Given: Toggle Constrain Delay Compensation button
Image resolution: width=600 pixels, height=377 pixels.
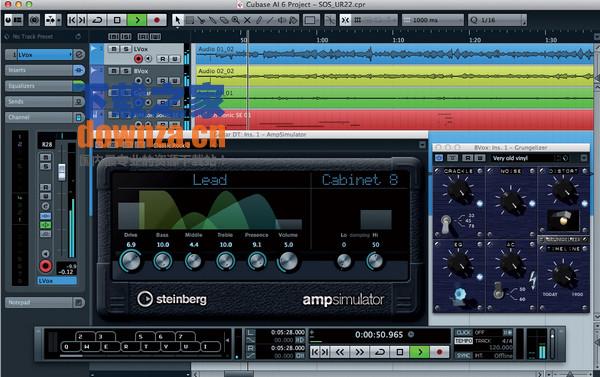Looking at the screenshot, I should point(34,20).
